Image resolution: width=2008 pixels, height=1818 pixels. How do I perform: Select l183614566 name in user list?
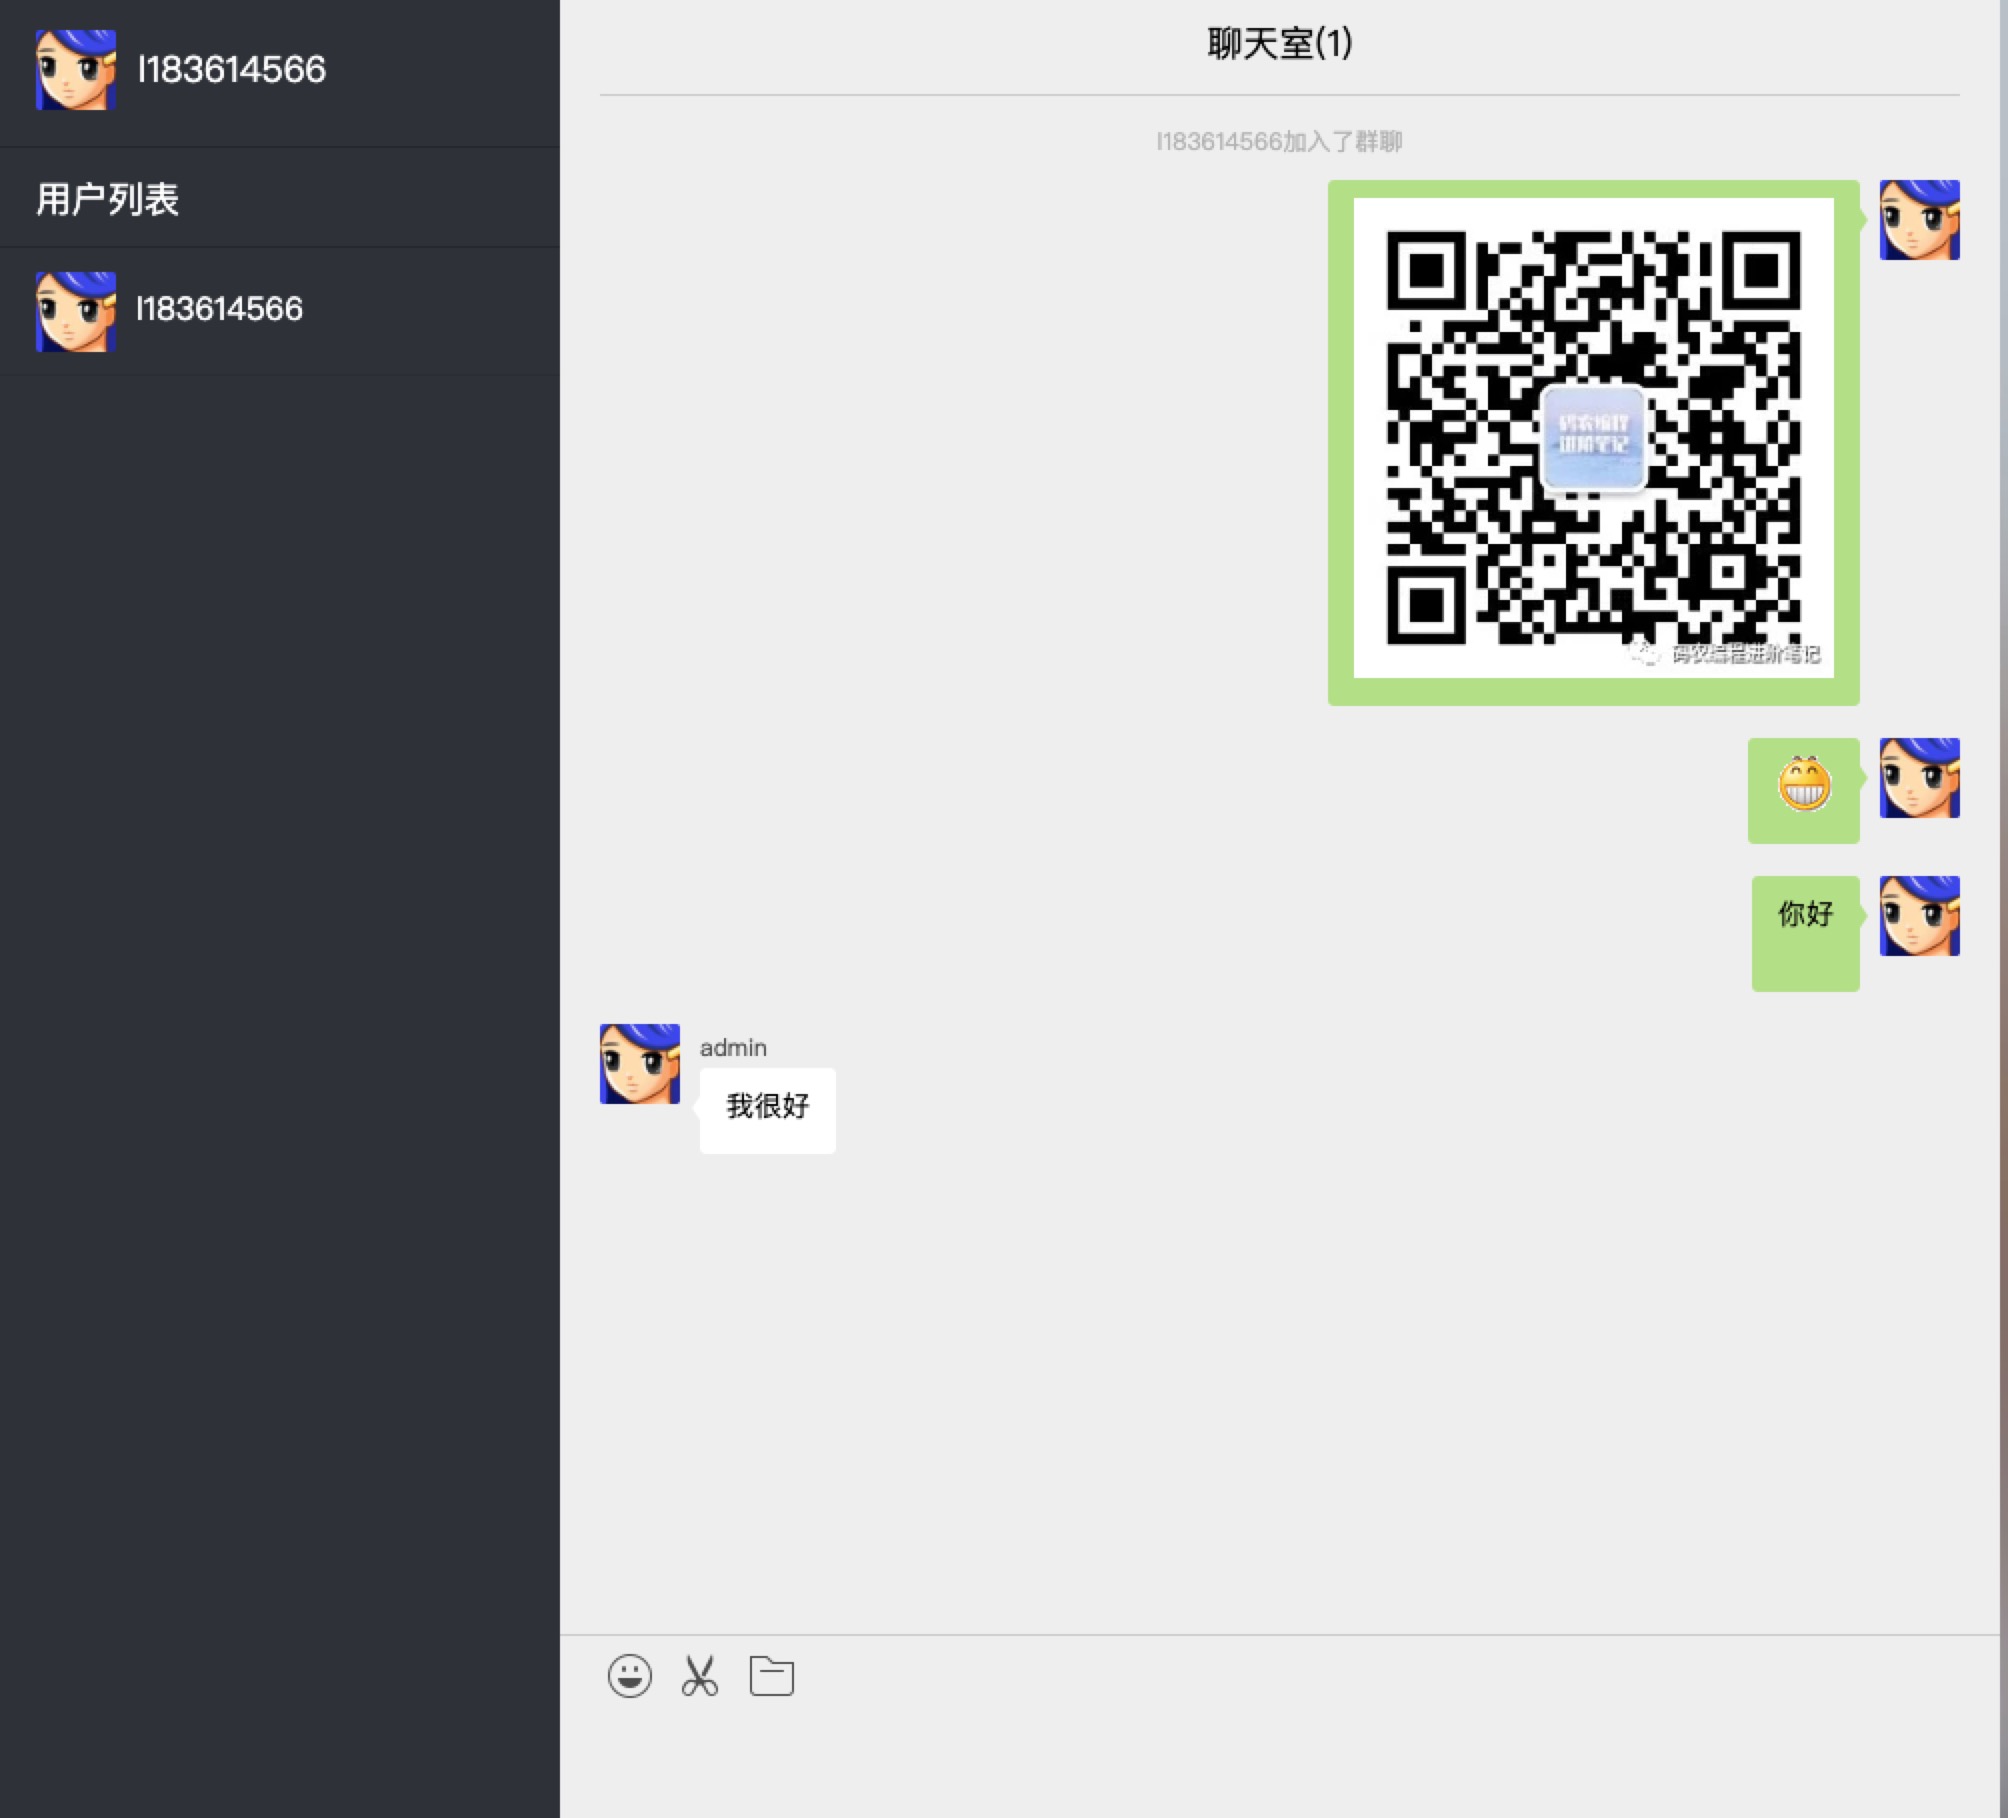(219, 309)
